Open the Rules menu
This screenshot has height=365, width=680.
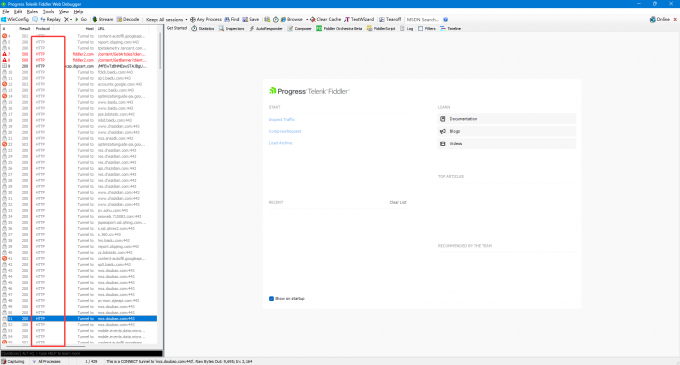coord(32,12)
